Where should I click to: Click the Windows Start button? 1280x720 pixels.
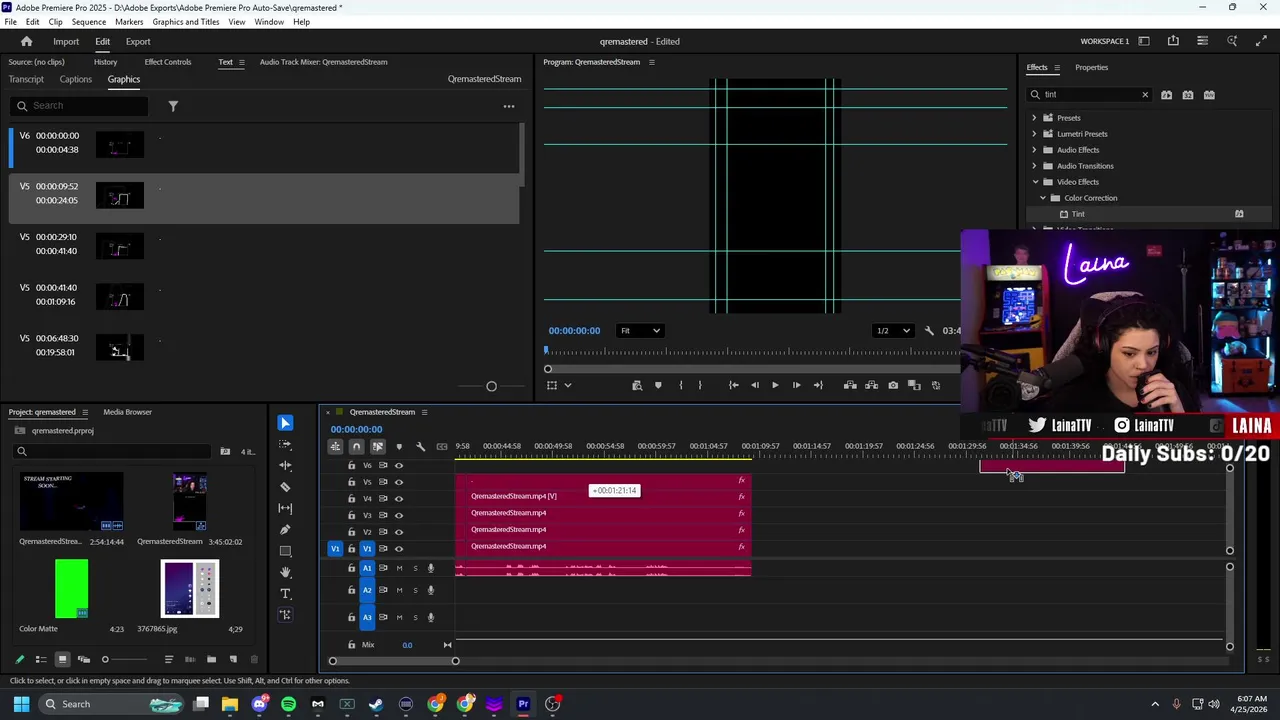[21, 704]
